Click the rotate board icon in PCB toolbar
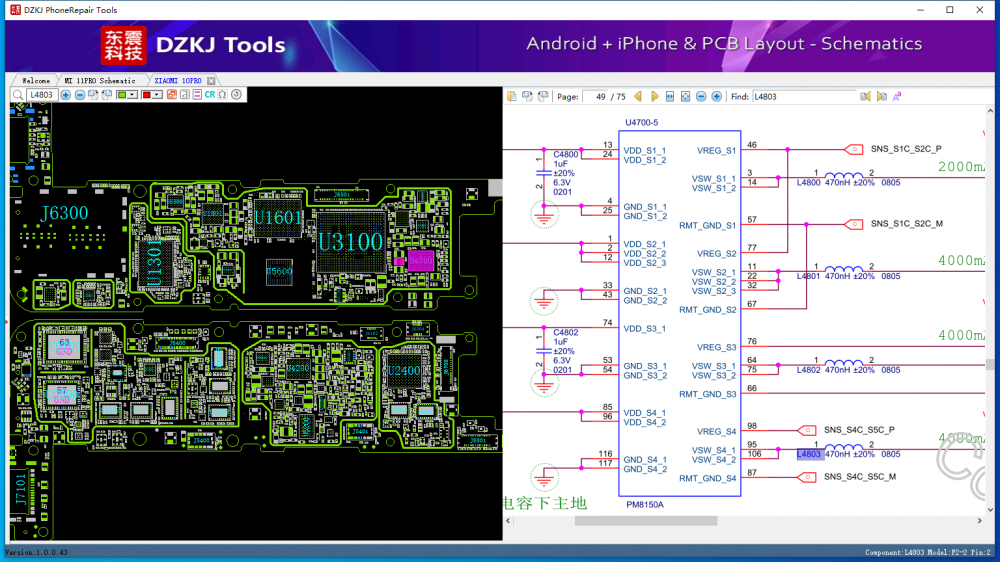 tap(93, 94)
